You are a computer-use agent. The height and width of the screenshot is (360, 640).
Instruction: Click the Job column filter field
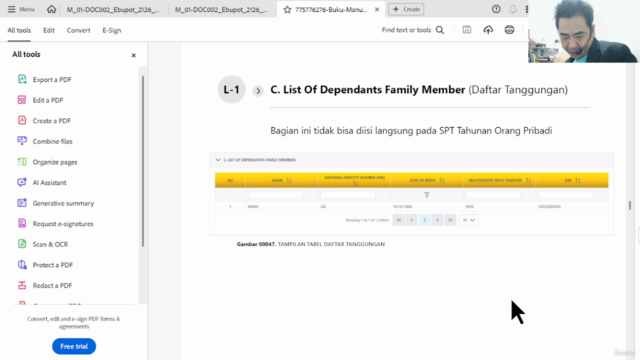point(566,195)
